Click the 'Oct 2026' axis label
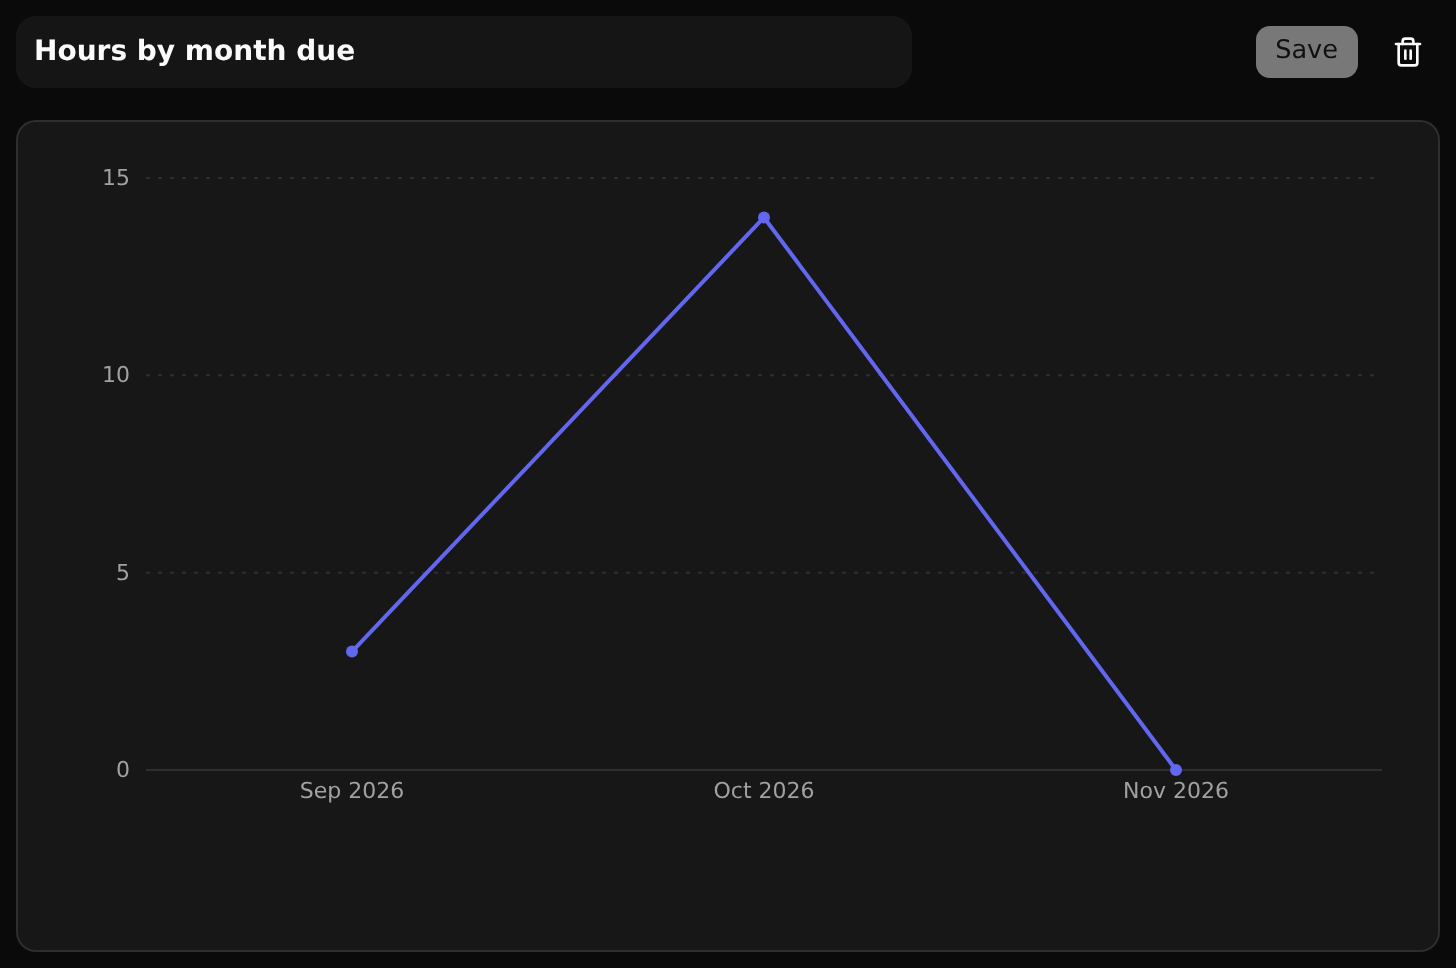Screen dimensions: 1456x968 click(764, 791)
